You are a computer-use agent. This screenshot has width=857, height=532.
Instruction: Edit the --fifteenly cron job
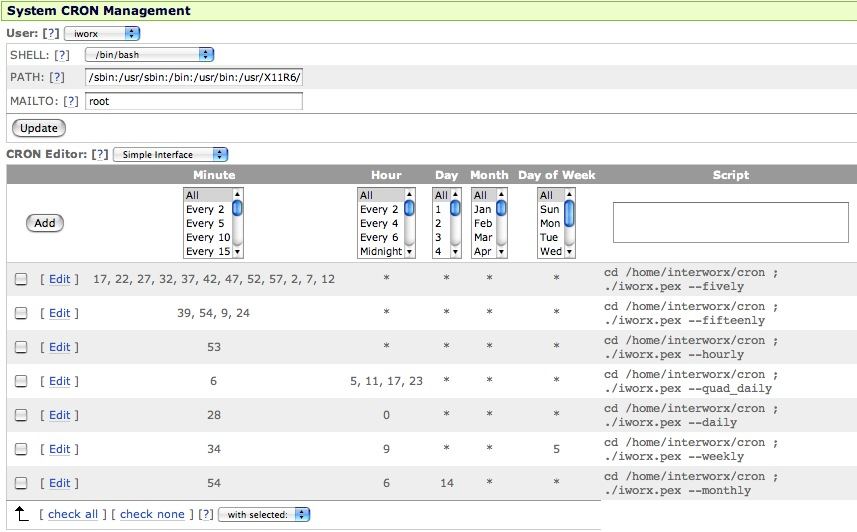pyautogui.click(x=60, y=313)
